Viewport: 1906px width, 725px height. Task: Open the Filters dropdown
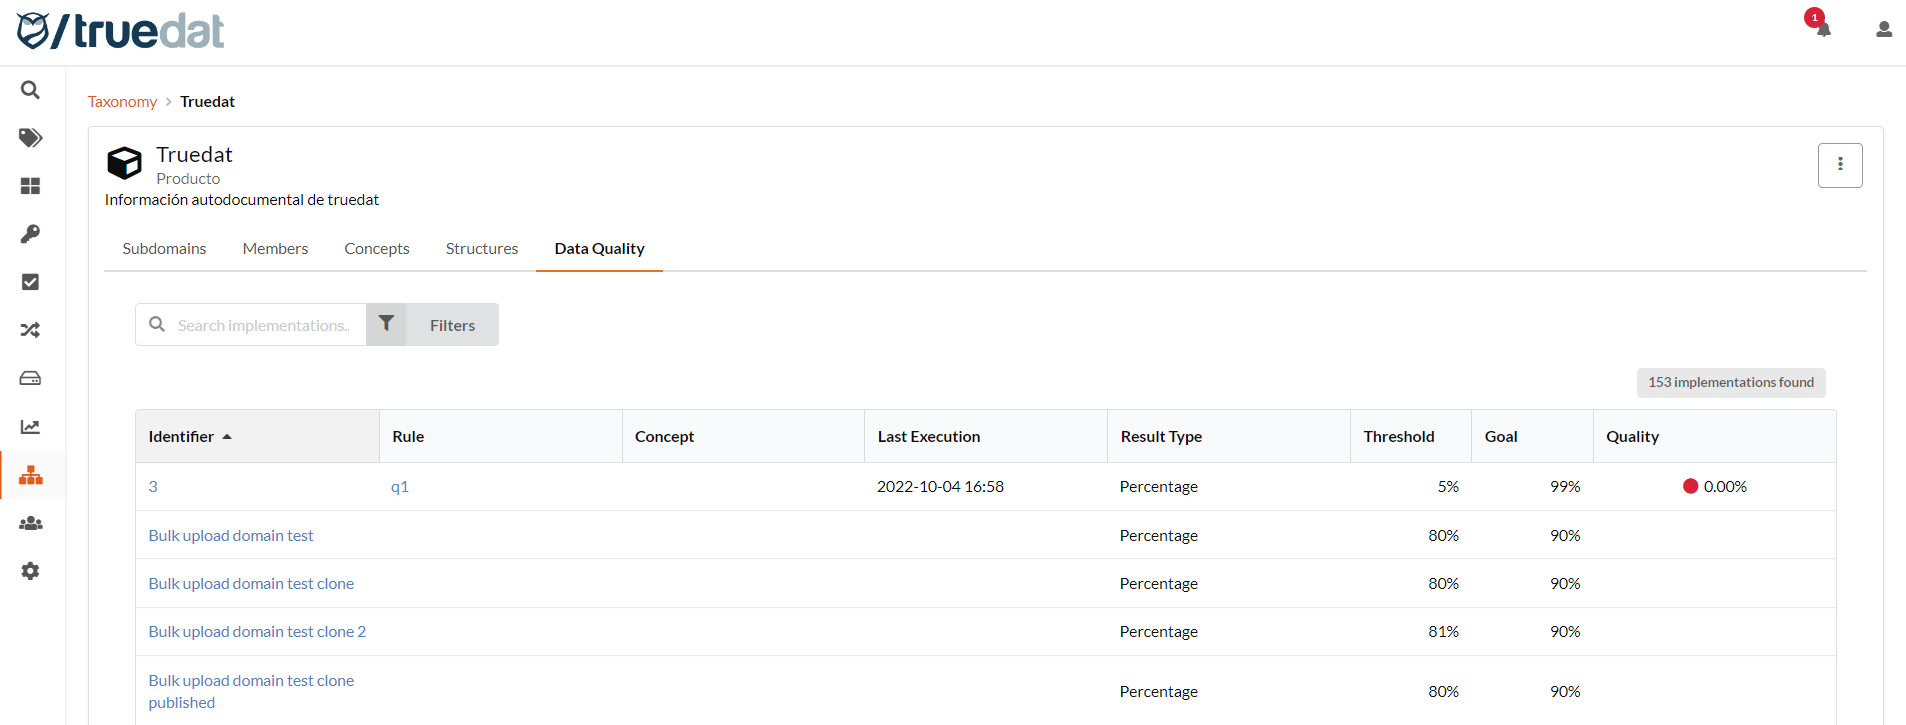(433, 325)
